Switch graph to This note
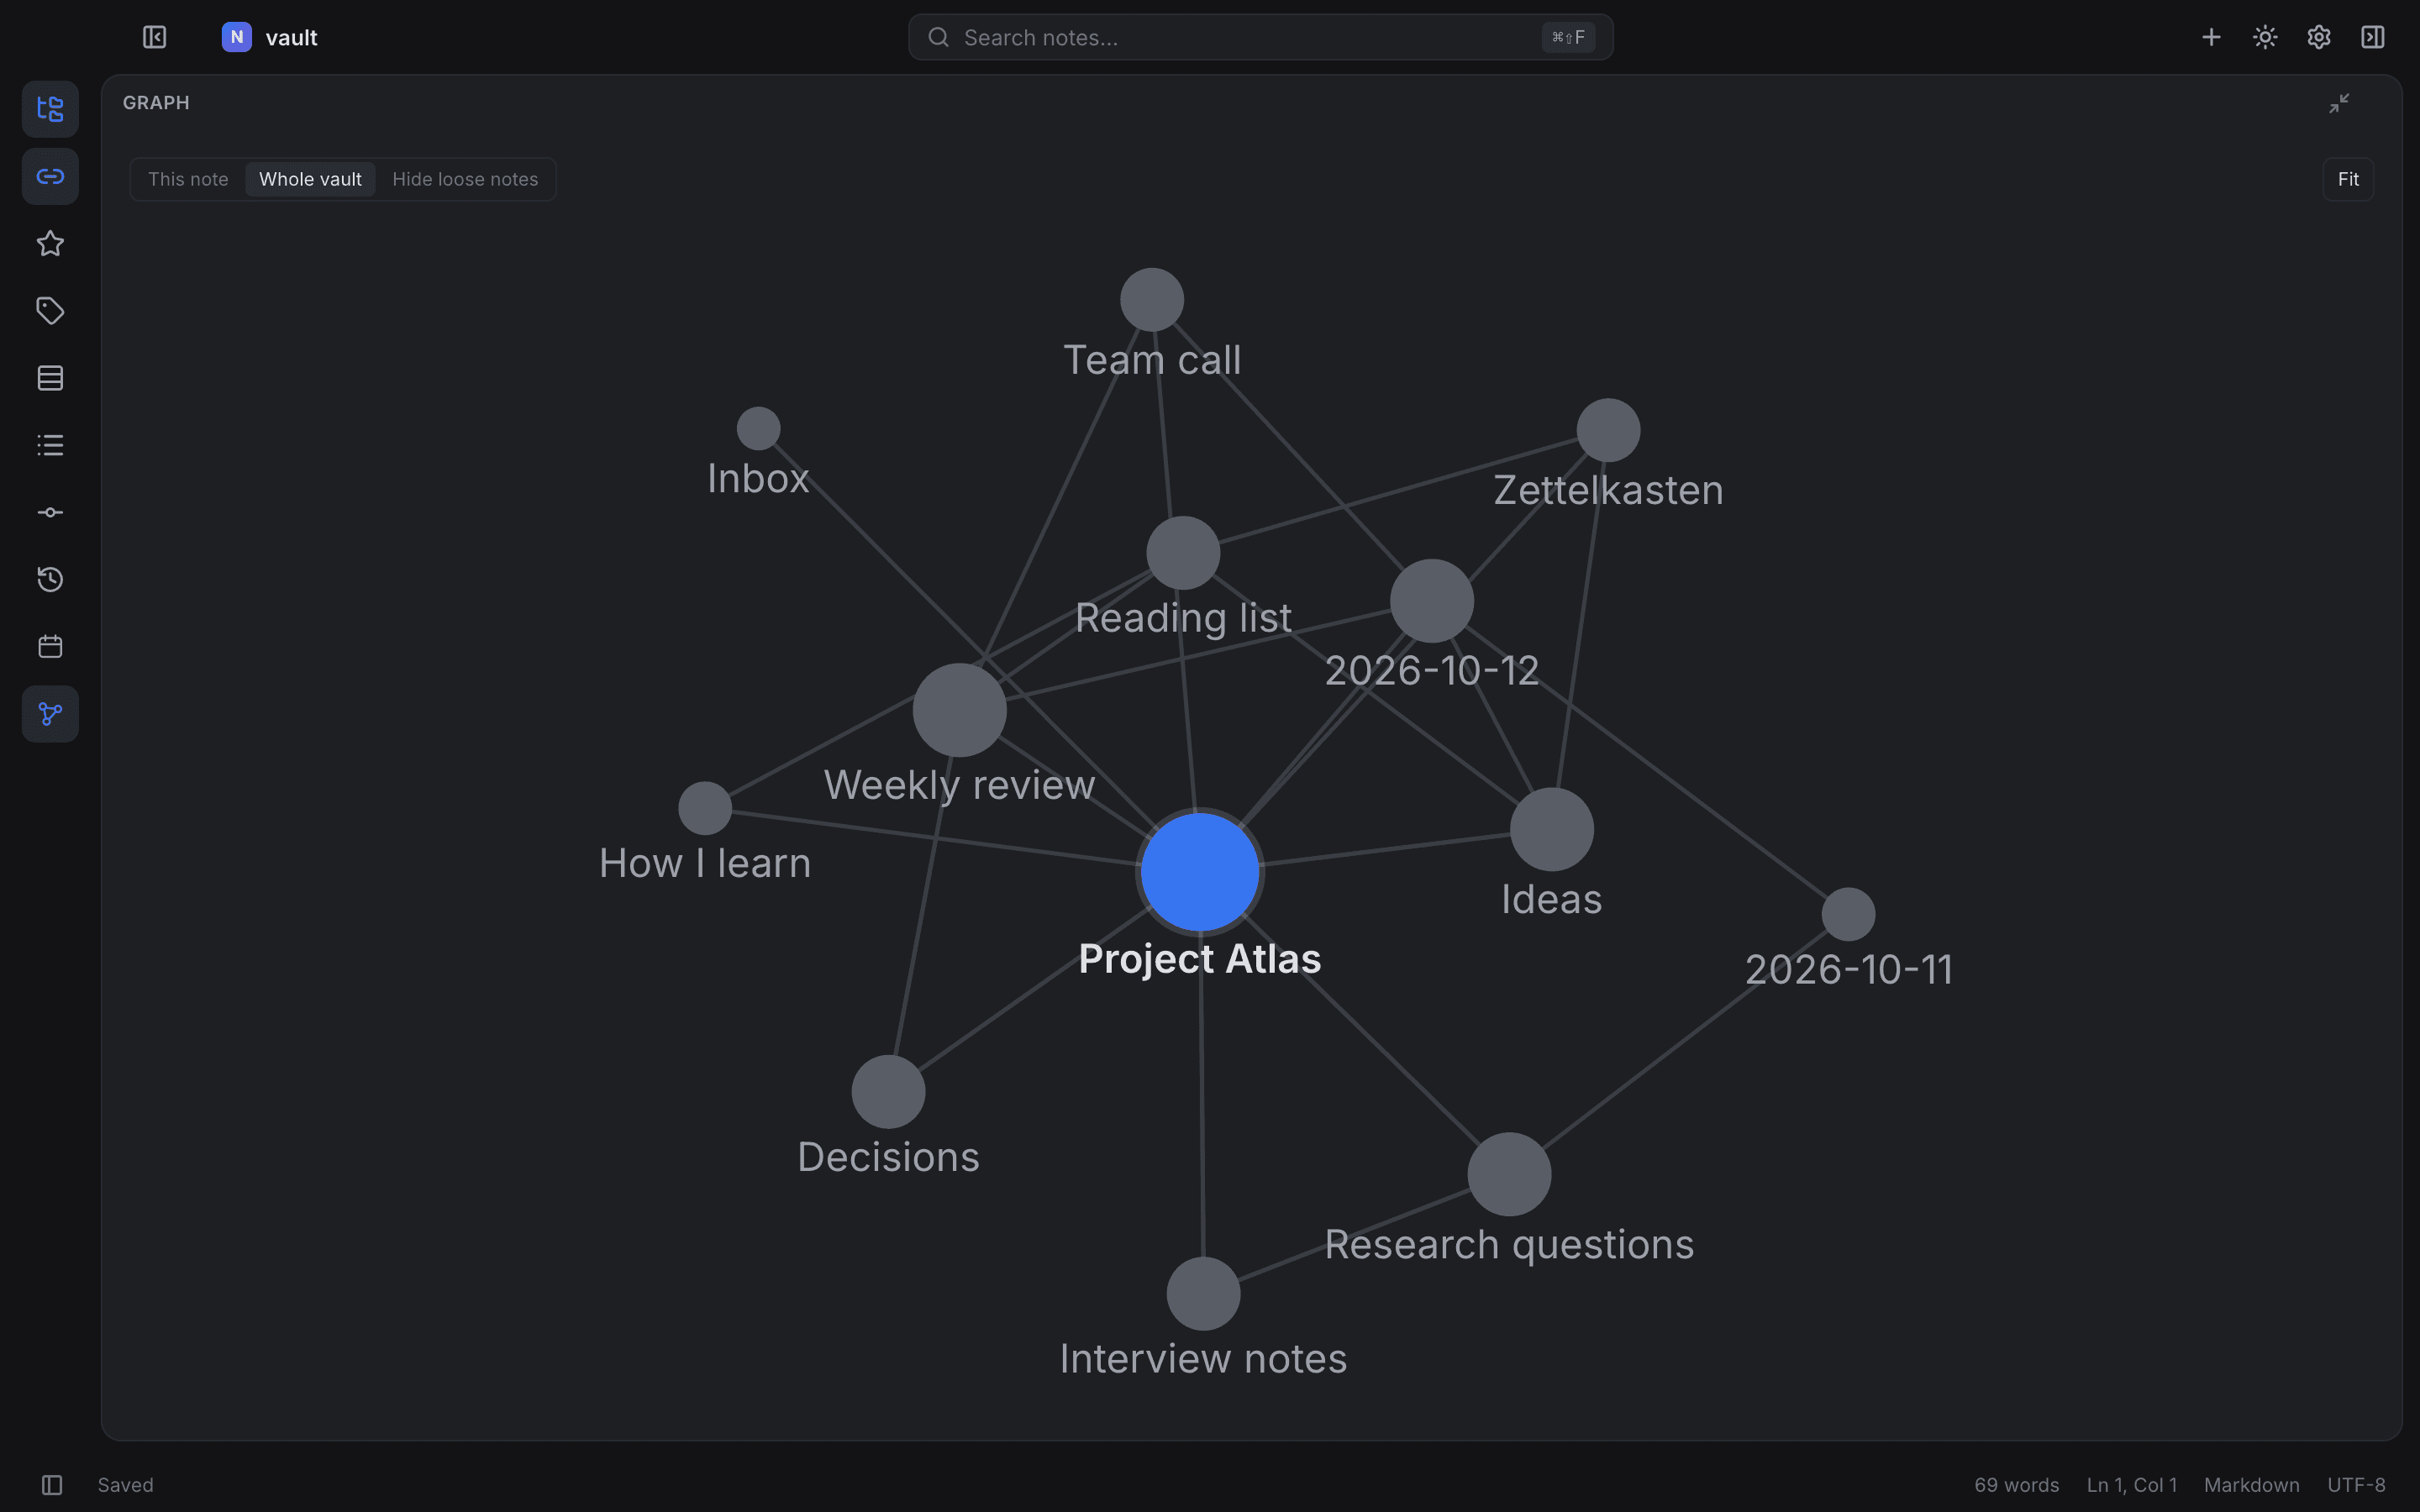The image size is (2420, 1512). (x=188, y=179)
